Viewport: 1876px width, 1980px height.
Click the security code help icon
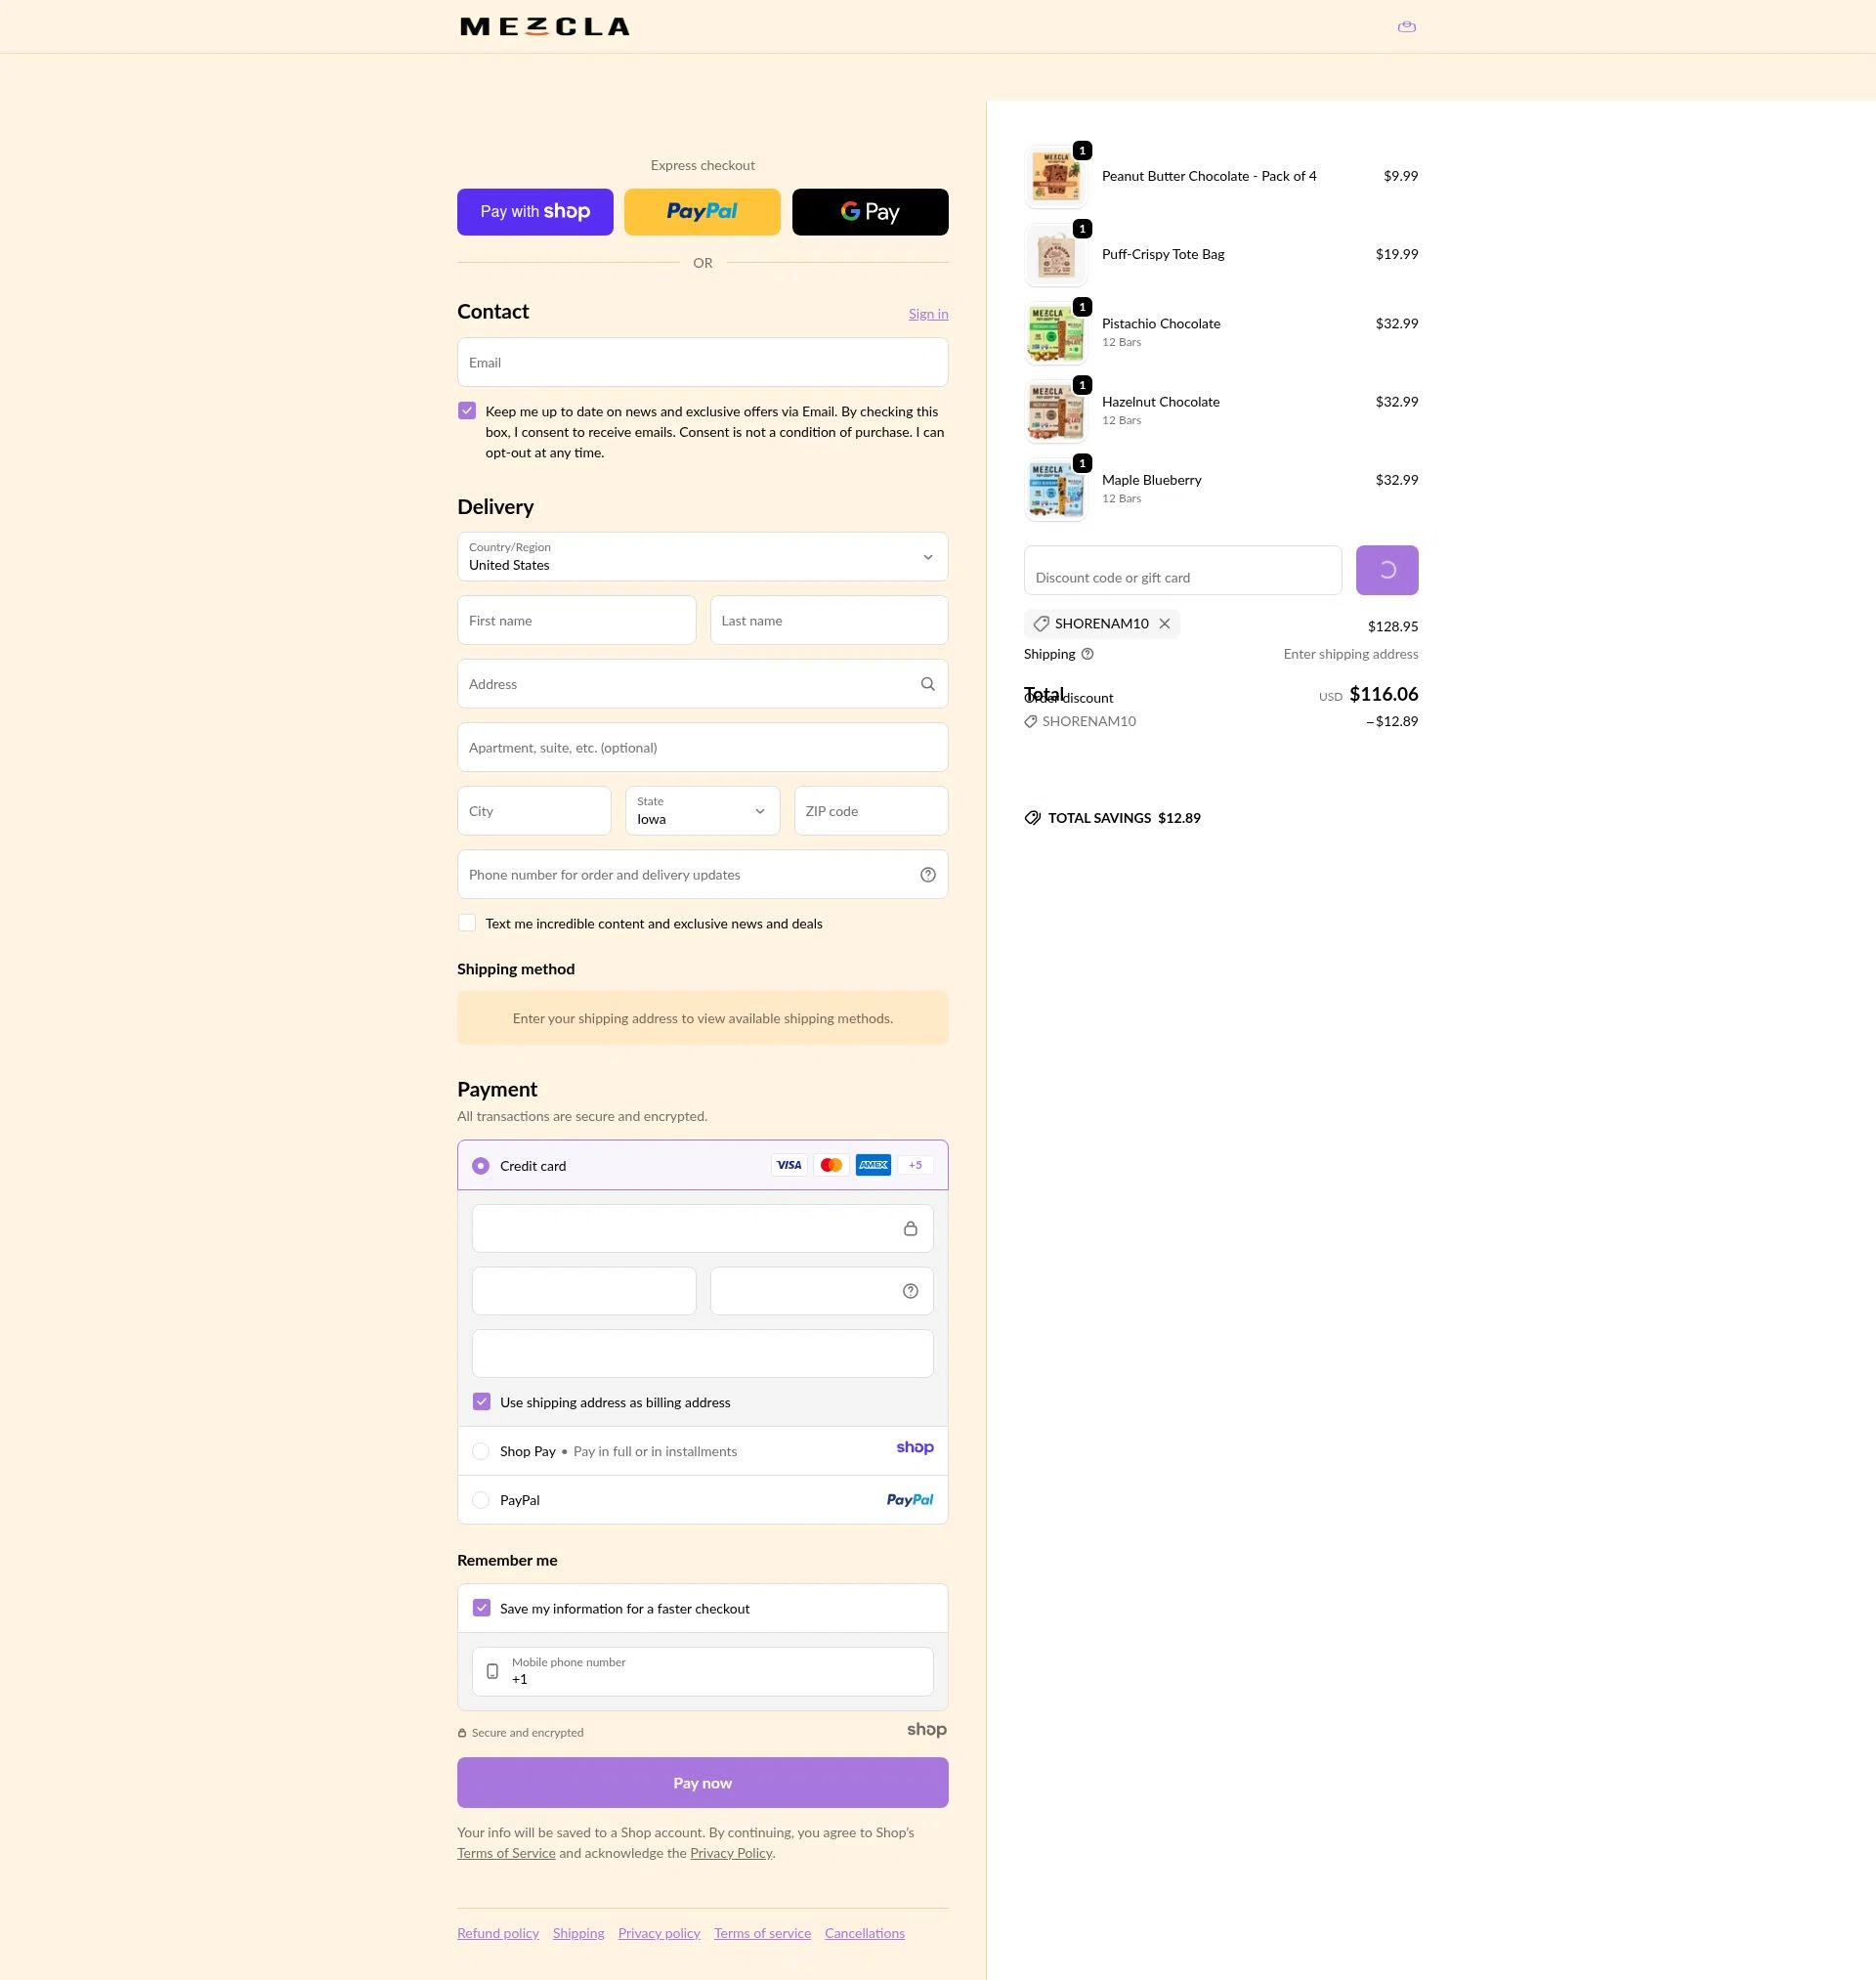pyautogui.click(x=909, y=1291)
